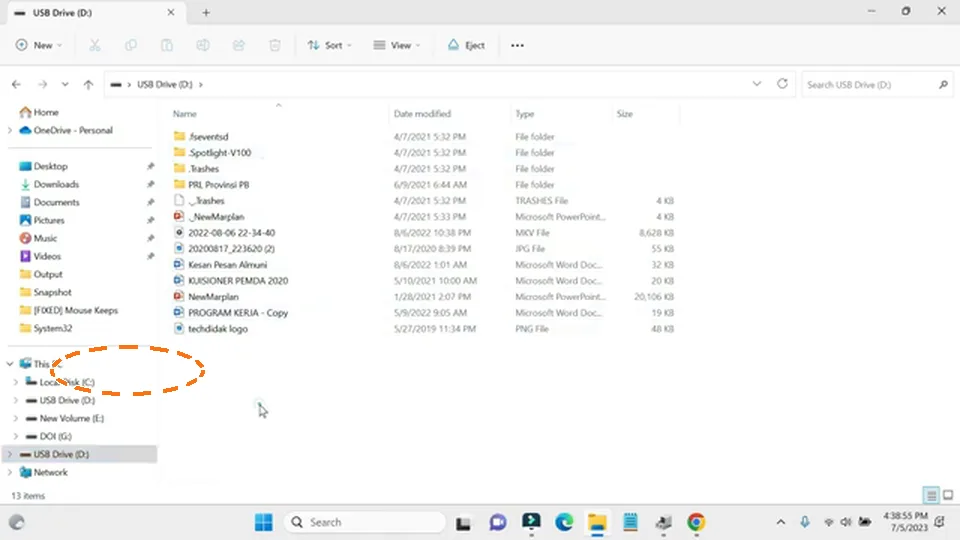Click the Notepad taskbar icon
This screenshot has width=960, height=540.
point(630,522)
